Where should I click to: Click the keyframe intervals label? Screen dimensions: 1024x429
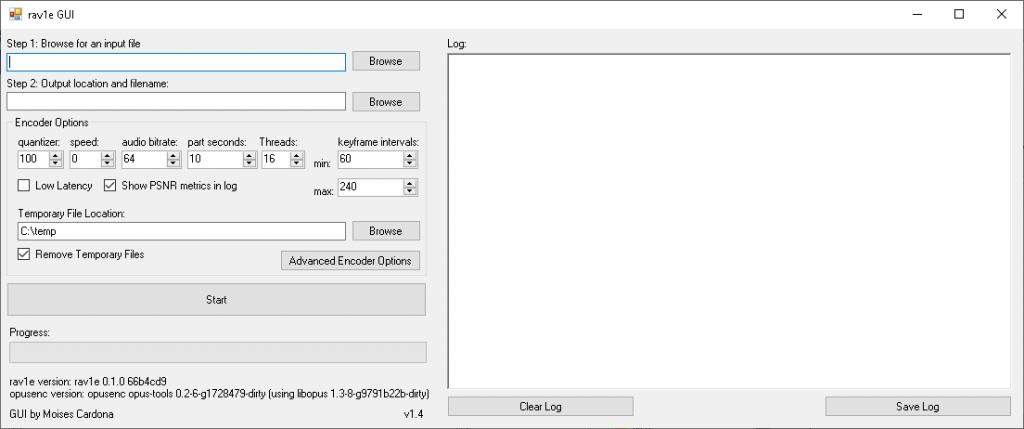click(378, 142)
